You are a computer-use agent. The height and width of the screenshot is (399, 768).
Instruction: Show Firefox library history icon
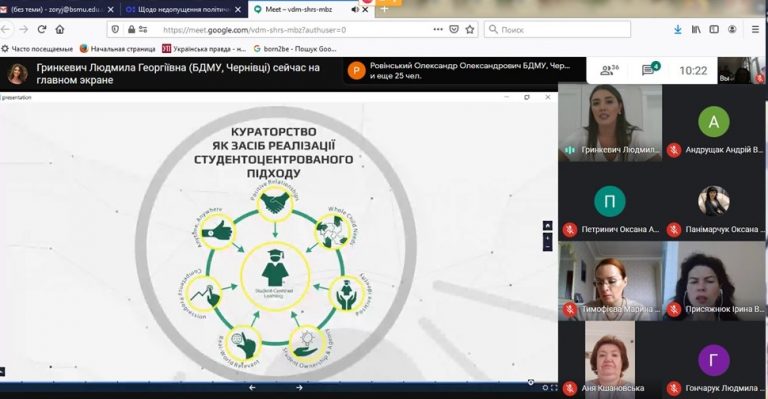(x=696, y=29)
